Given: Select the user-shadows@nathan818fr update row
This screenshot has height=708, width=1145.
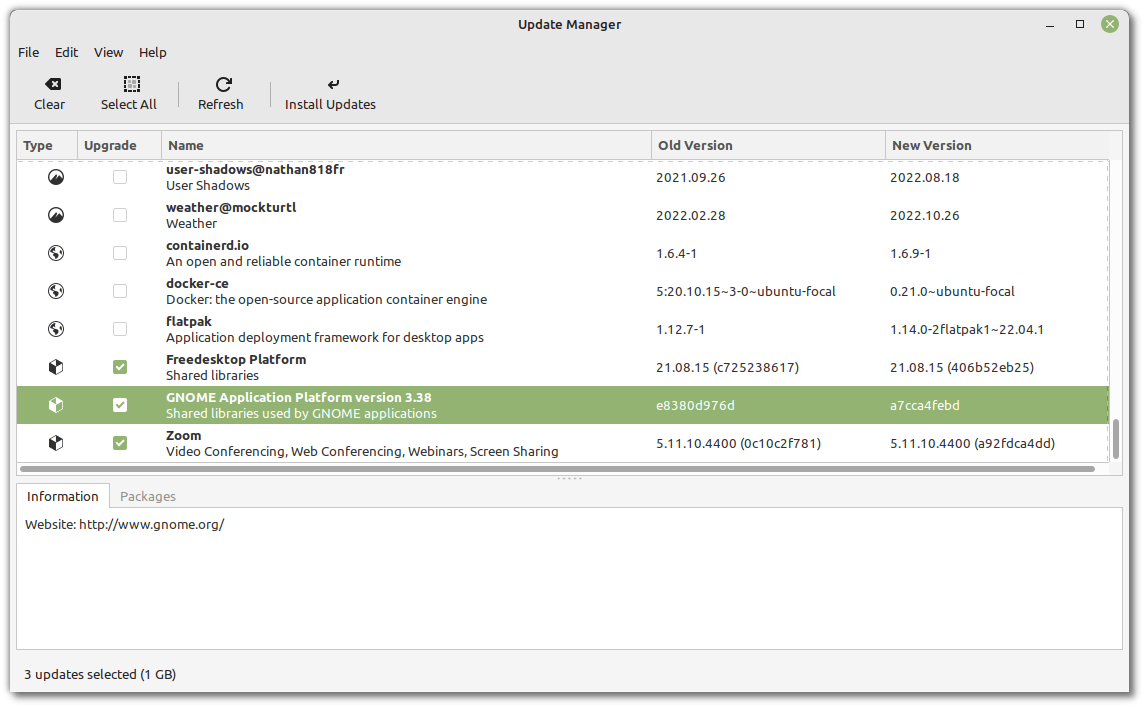Looking at the screenshot, I should point(400,177).
